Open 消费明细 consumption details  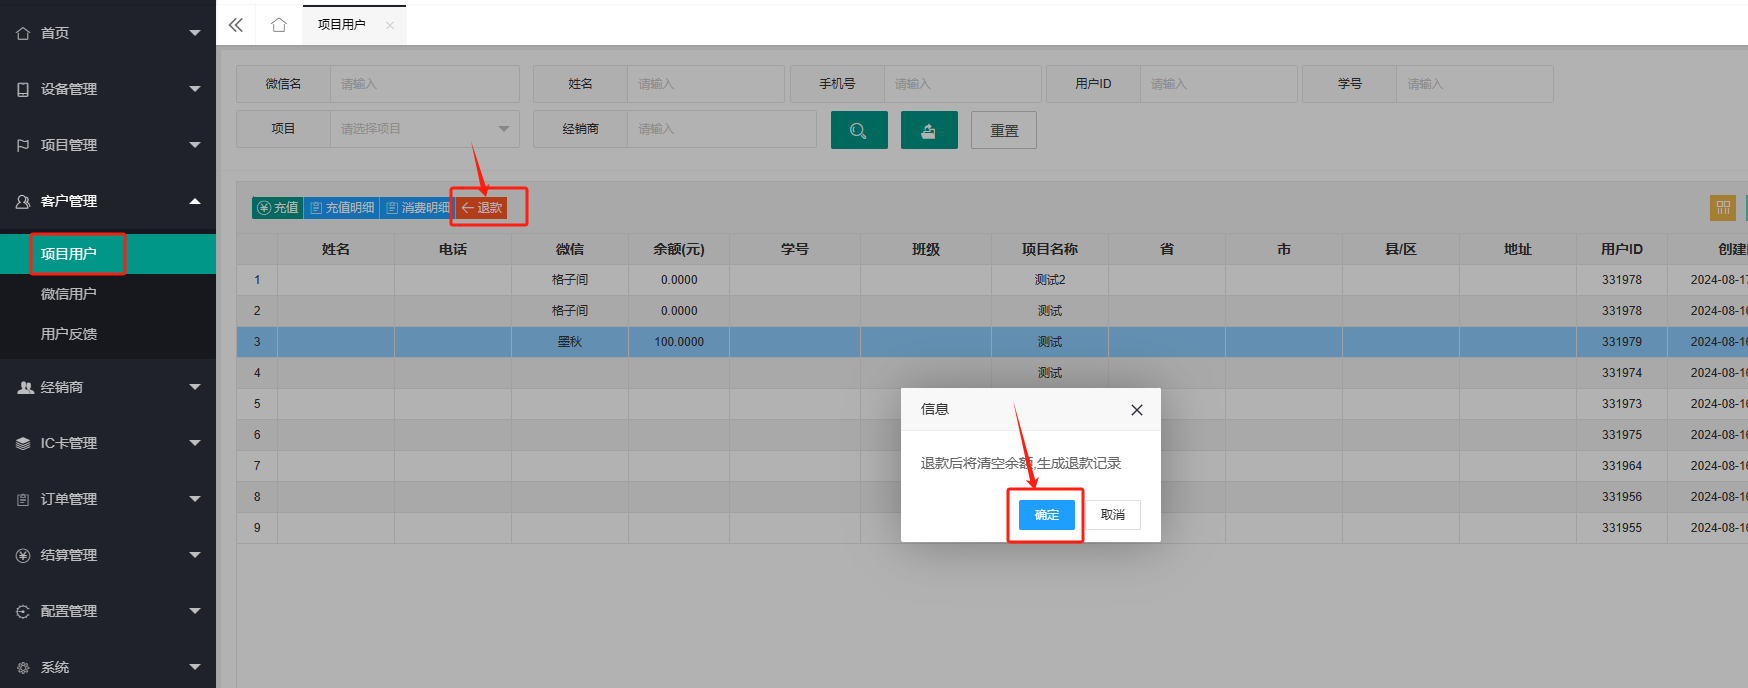417,208
